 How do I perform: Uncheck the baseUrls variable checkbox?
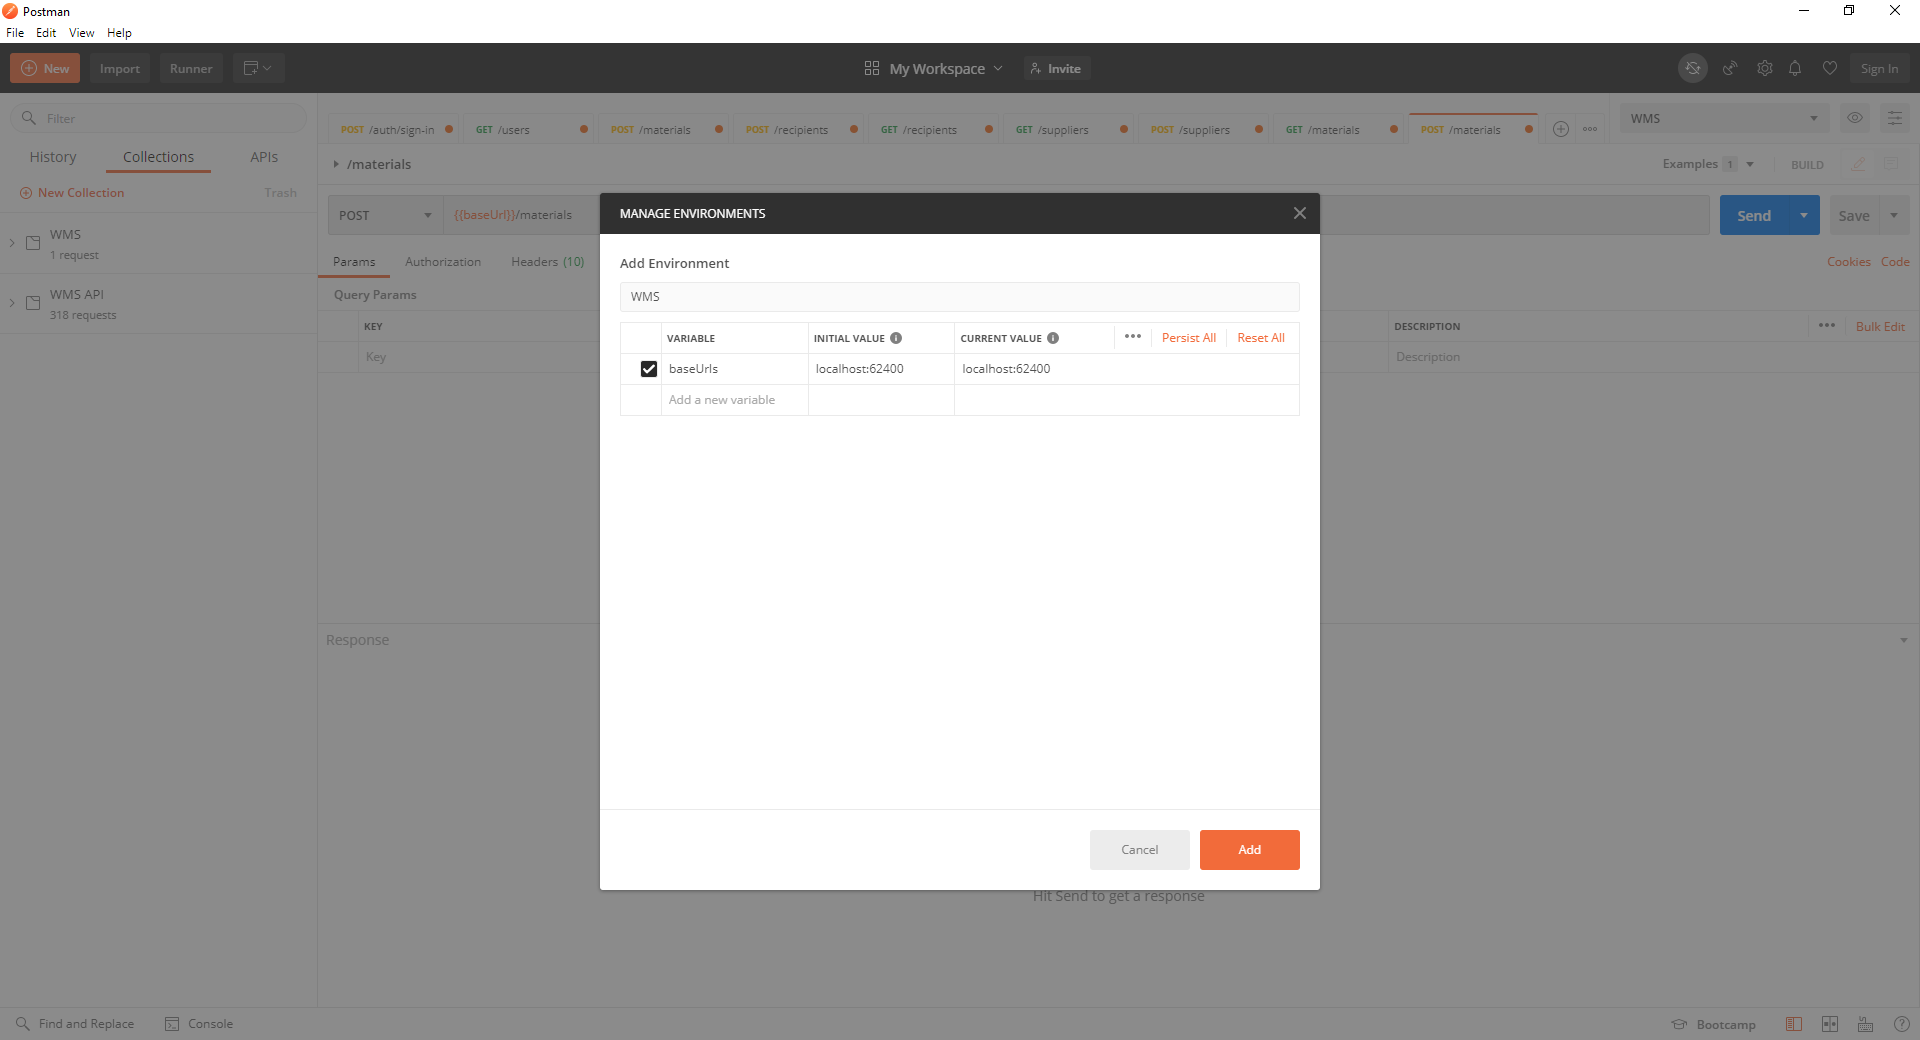coord(649,369)
